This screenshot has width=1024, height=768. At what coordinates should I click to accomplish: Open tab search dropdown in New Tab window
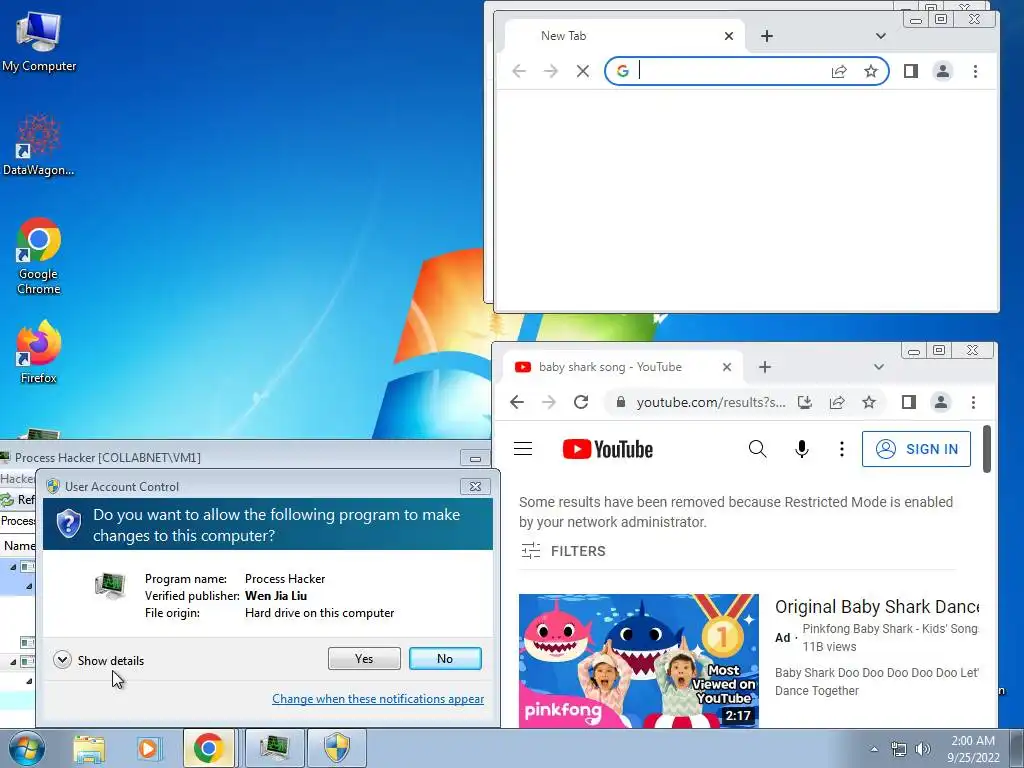[x=881, y=36]
